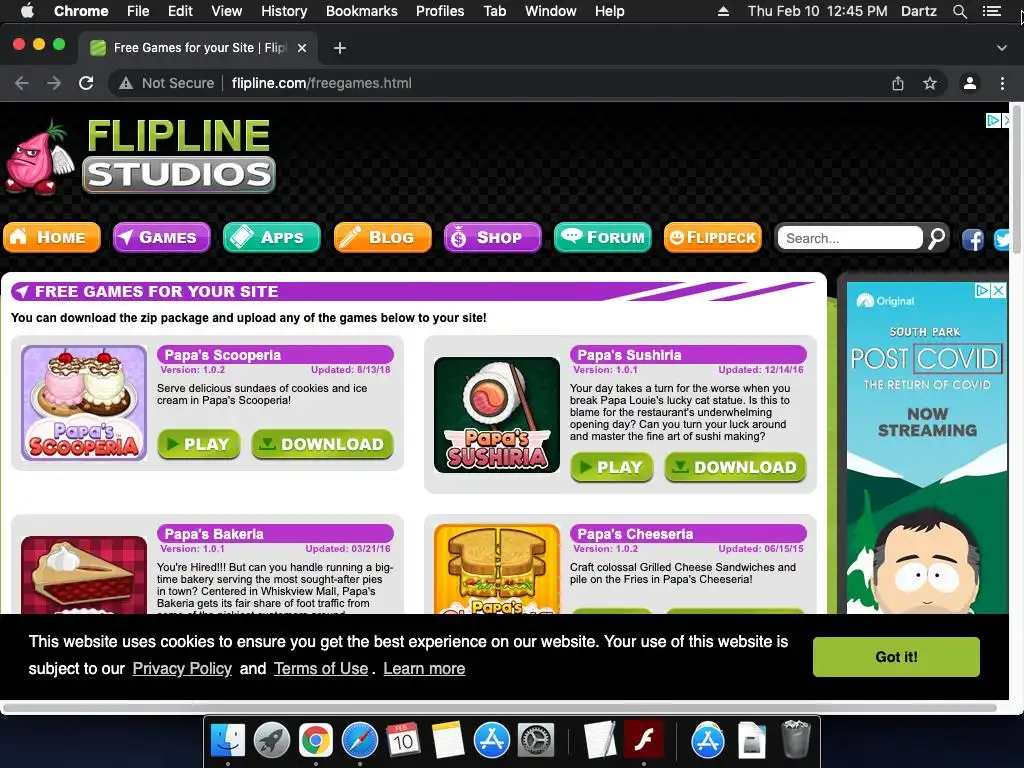
Task: Click the horizontal page scrollbar
Action: click(x=499, y=707)
